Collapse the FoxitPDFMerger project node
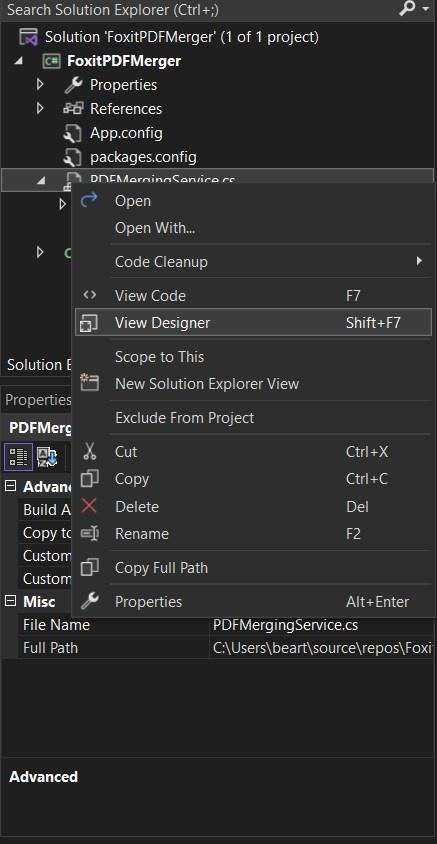 (x=19, y=61)
